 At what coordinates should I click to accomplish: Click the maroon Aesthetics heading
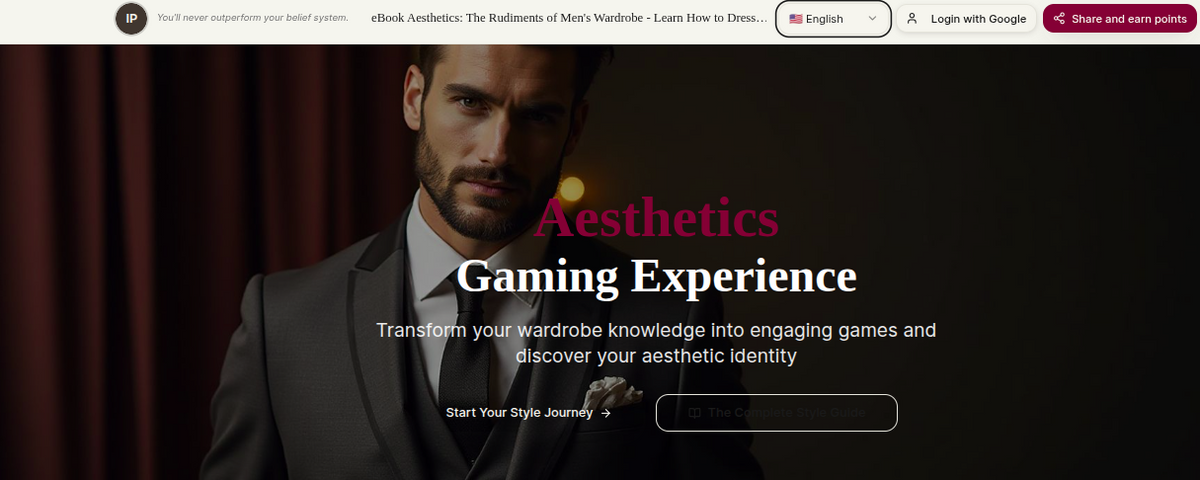coord(657,218)
